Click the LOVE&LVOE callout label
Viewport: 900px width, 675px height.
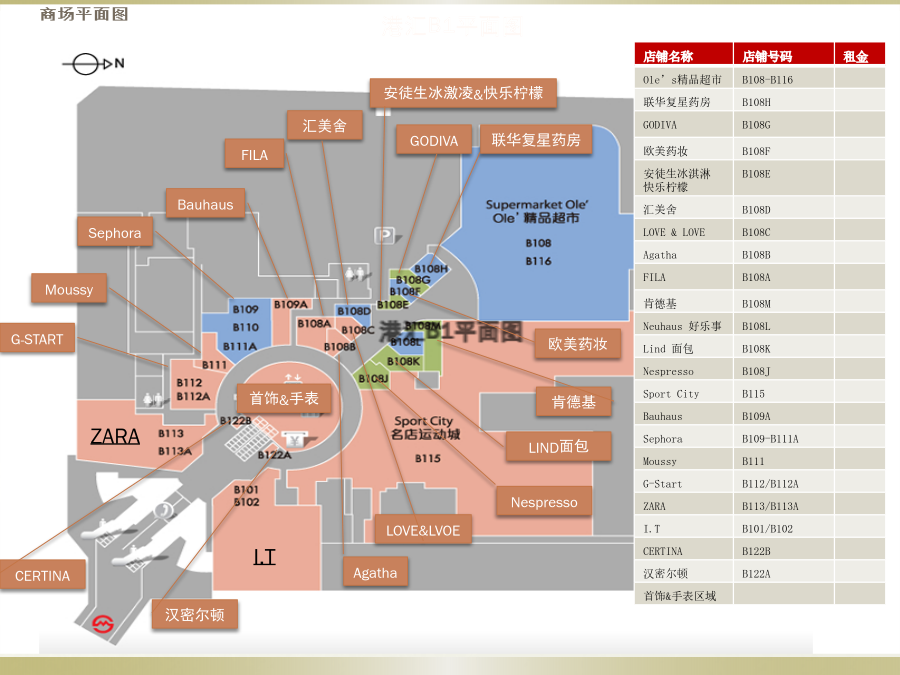[x=423, y=530]
